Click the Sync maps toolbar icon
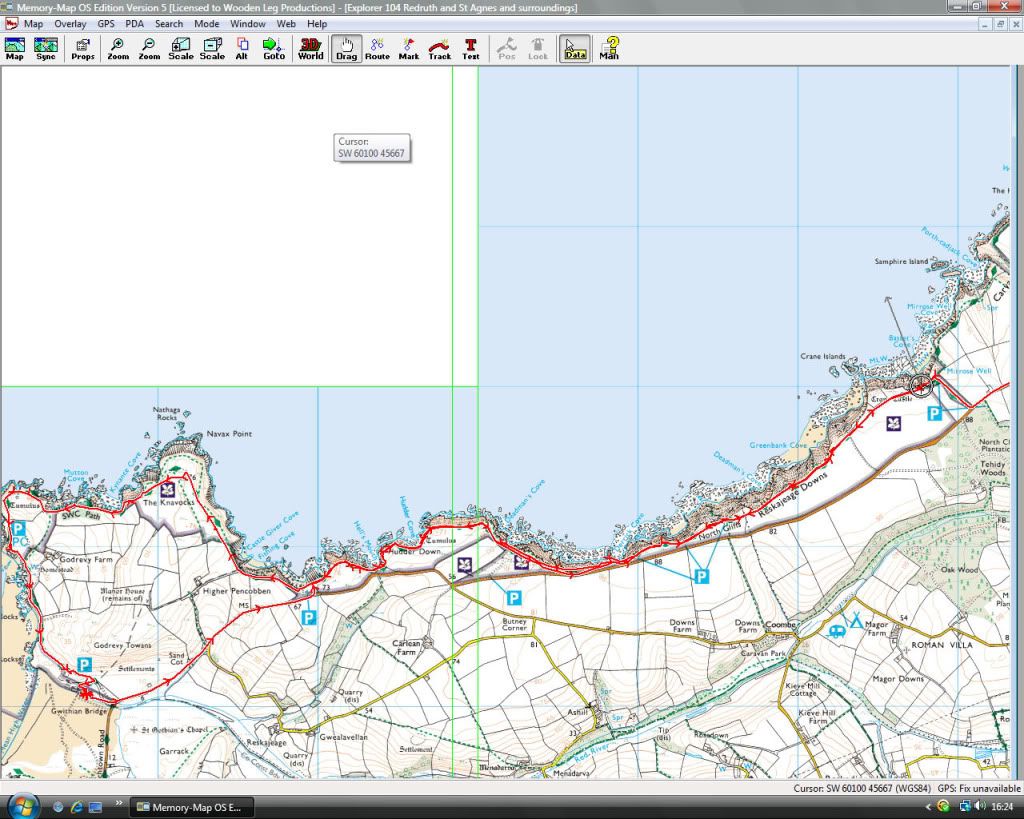 pyautogui.click(x=46, y=49)
